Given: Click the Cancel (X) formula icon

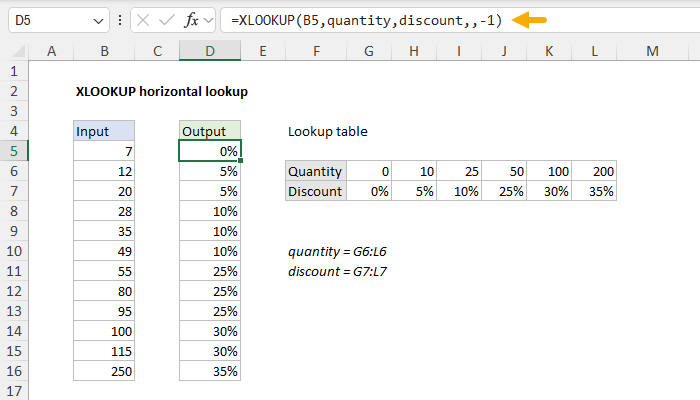Looking at the screenshot, I should coord(143,20).
